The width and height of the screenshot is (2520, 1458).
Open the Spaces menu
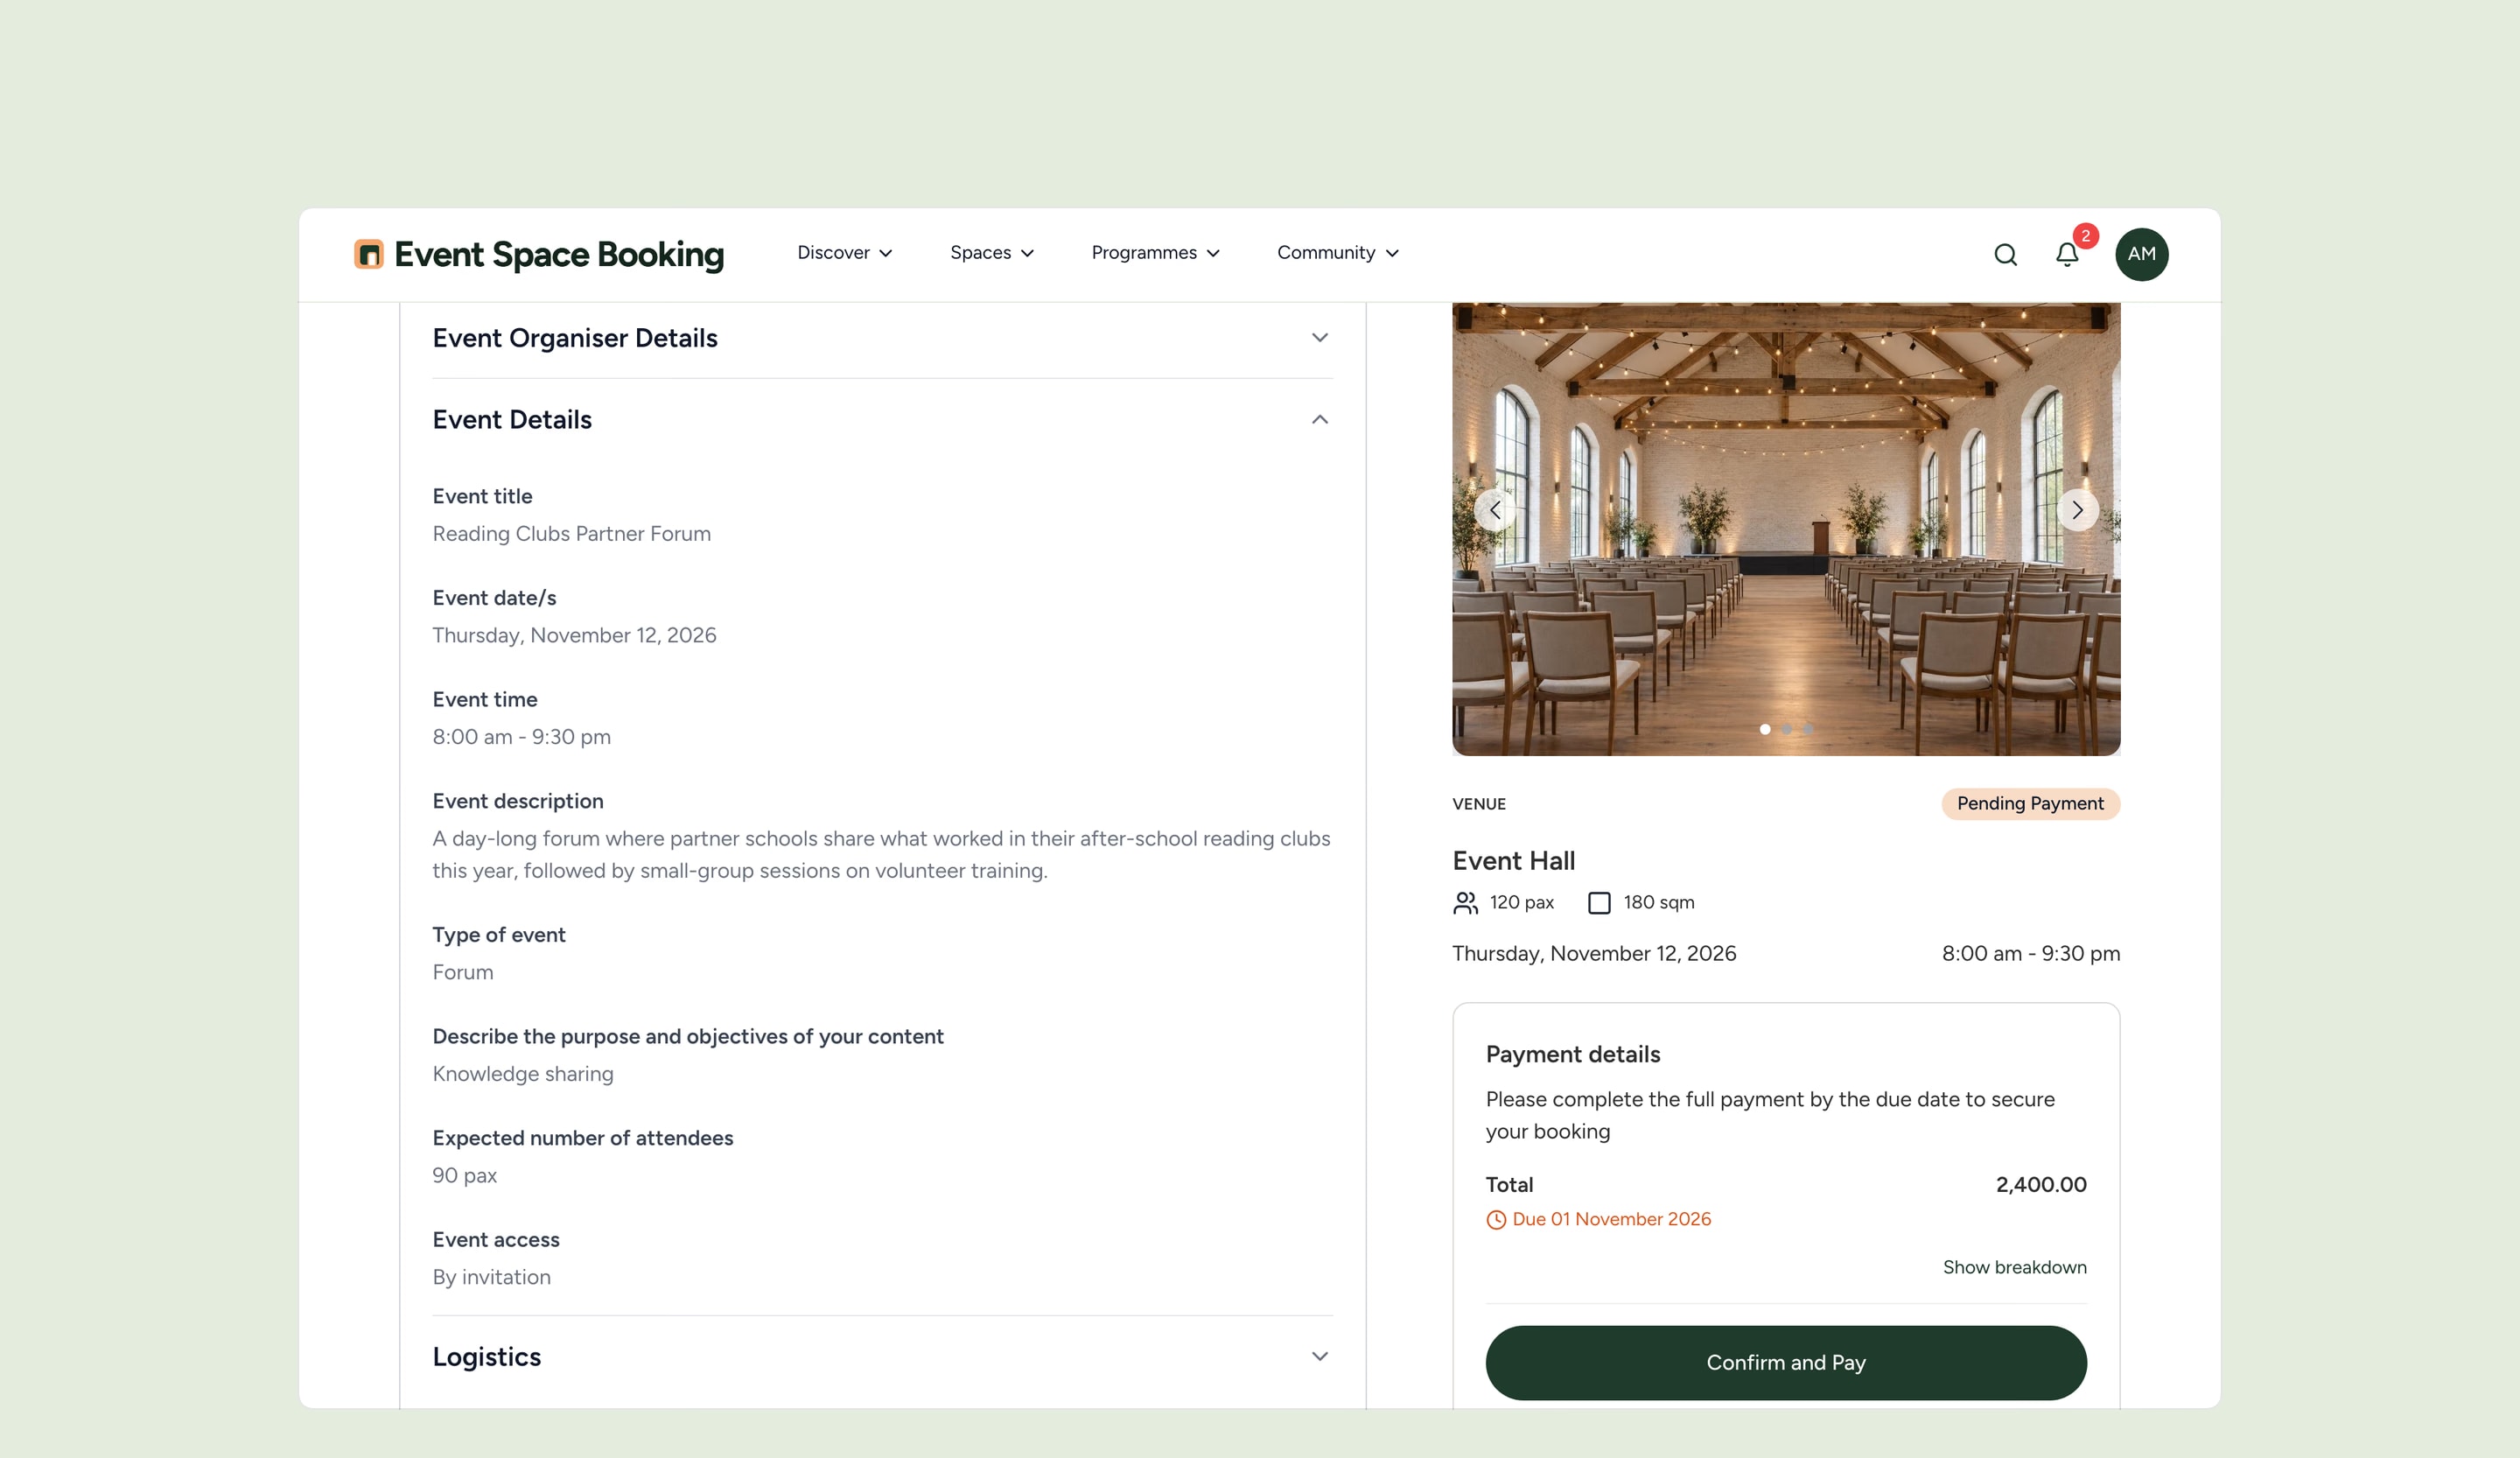992,253
